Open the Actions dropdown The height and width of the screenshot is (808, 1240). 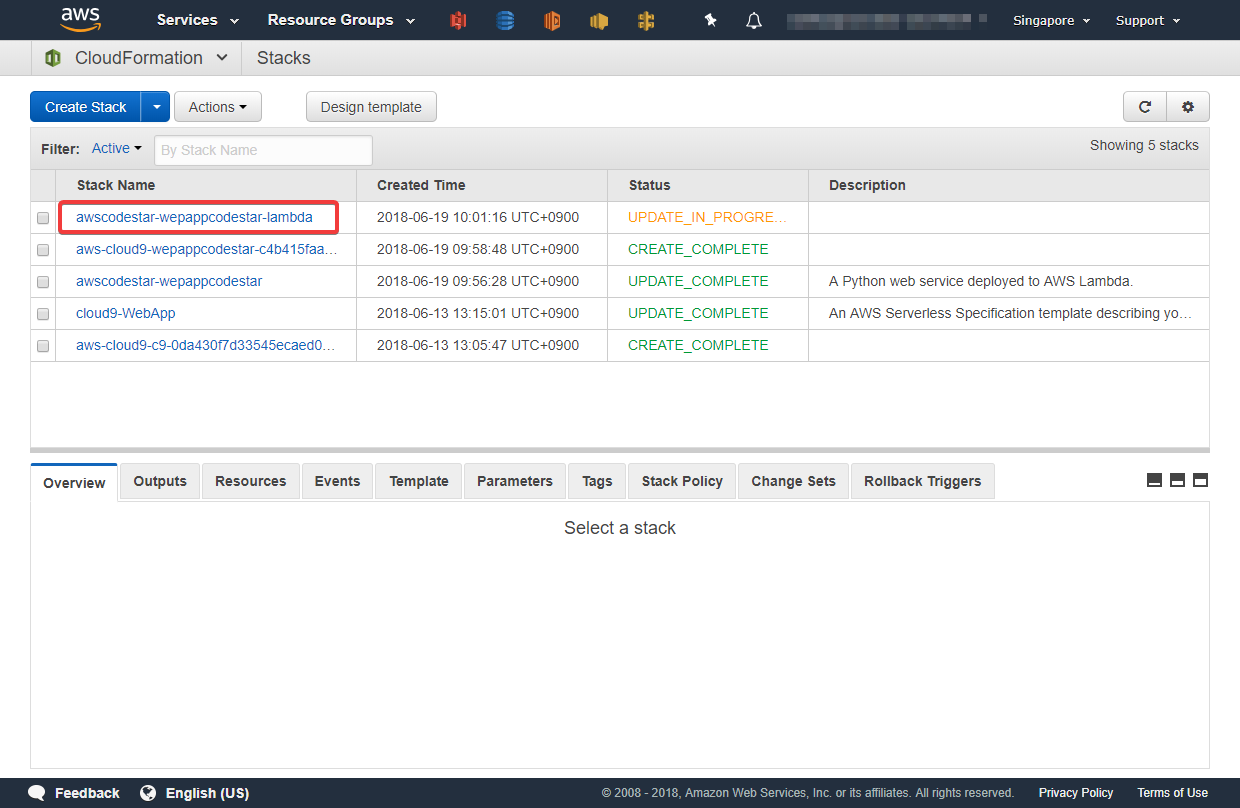point(218,107)
